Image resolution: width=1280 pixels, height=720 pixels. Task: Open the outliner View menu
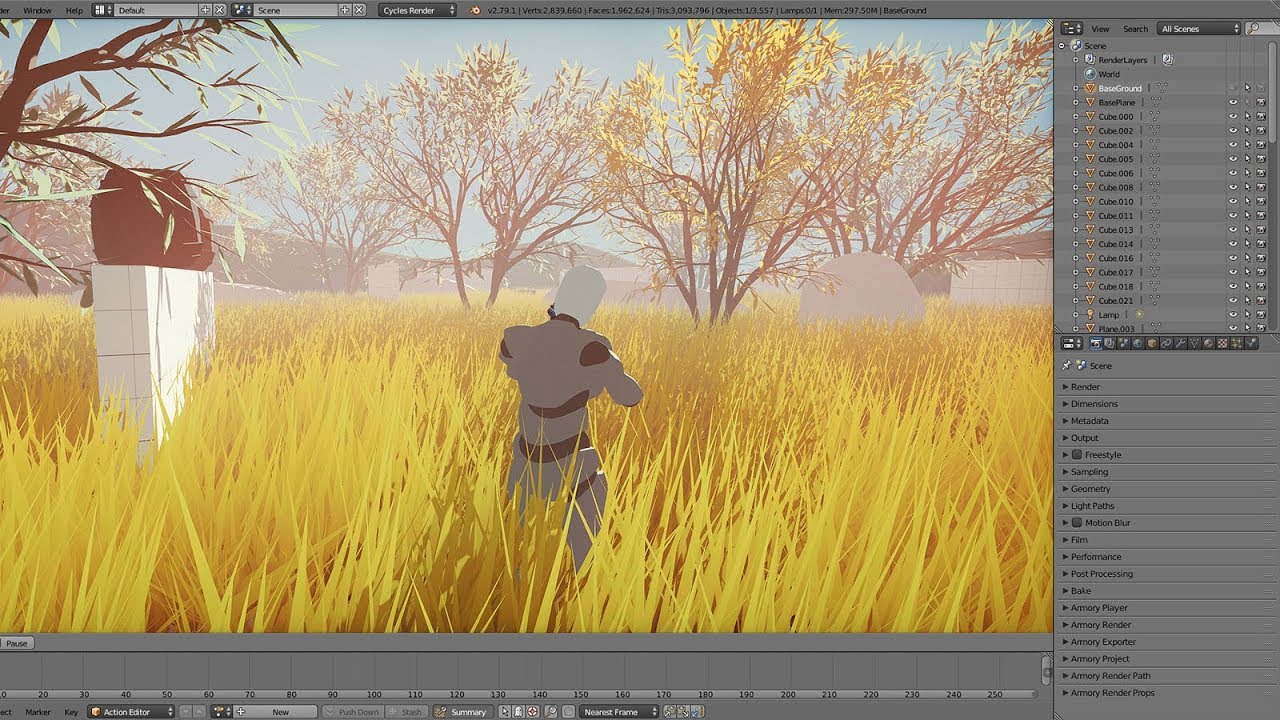pos(1100,29)
